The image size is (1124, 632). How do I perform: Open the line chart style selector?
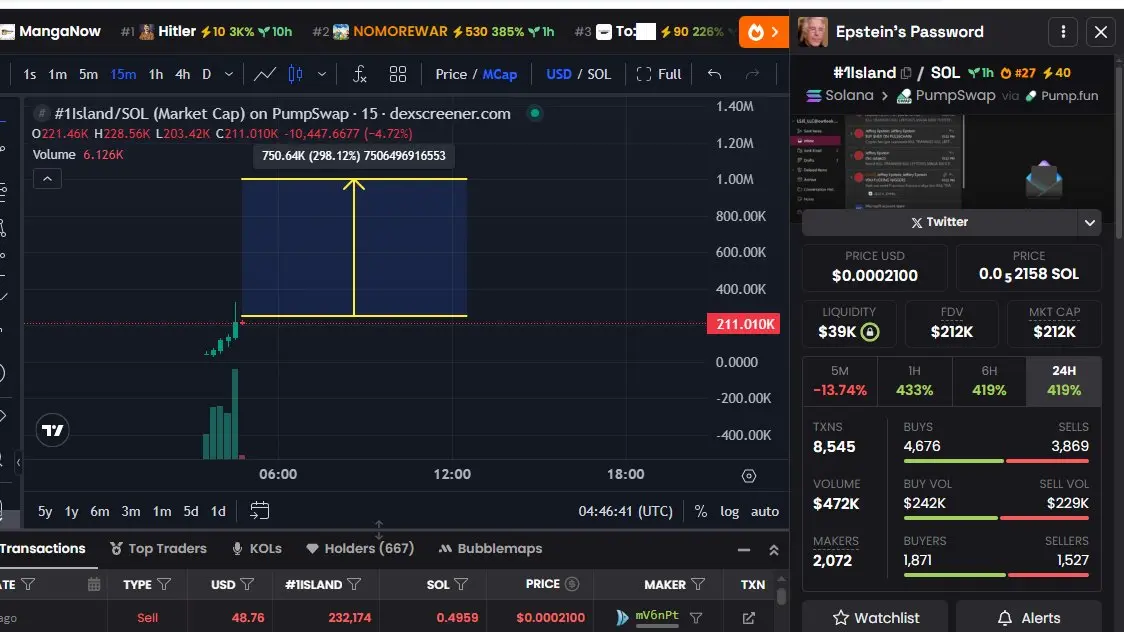click(x=265, y=74)
